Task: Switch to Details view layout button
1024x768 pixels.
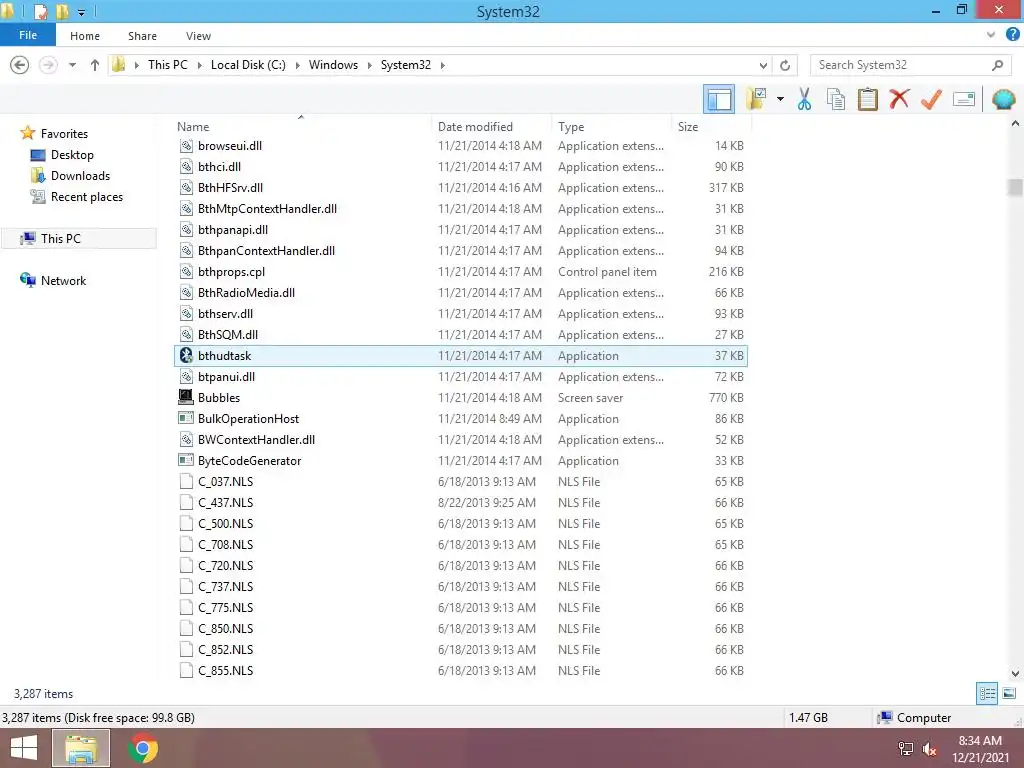Action: 987,693
